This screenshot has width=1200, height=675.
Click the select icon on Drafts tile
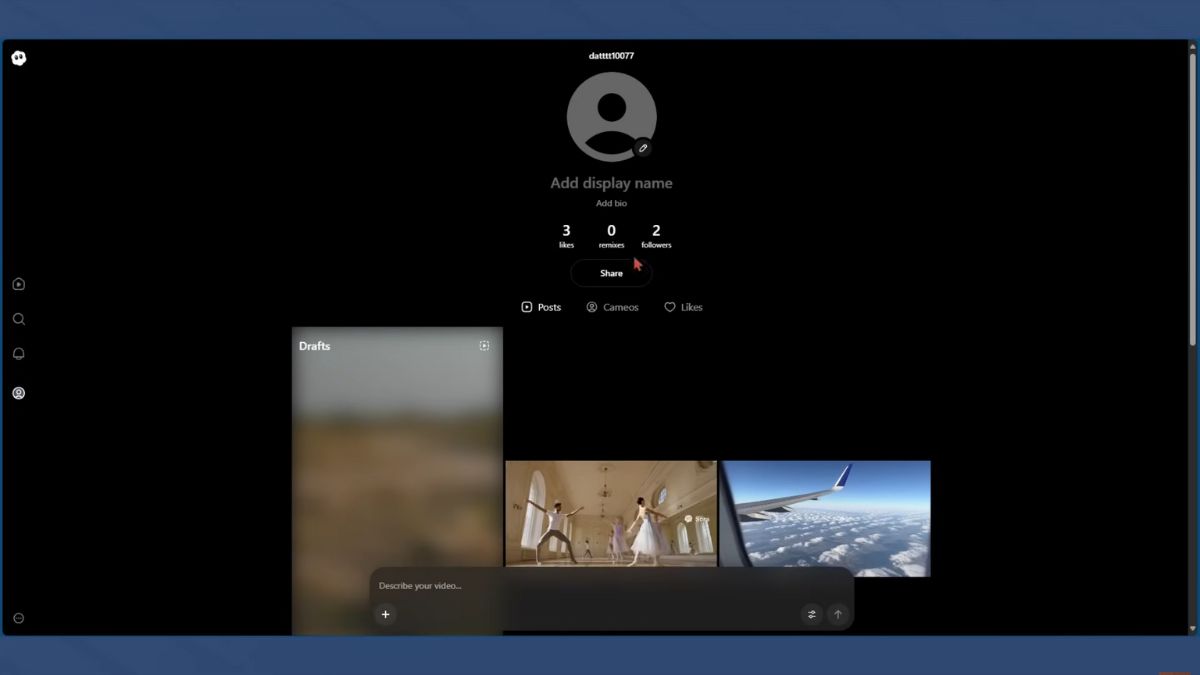[484, 346]
